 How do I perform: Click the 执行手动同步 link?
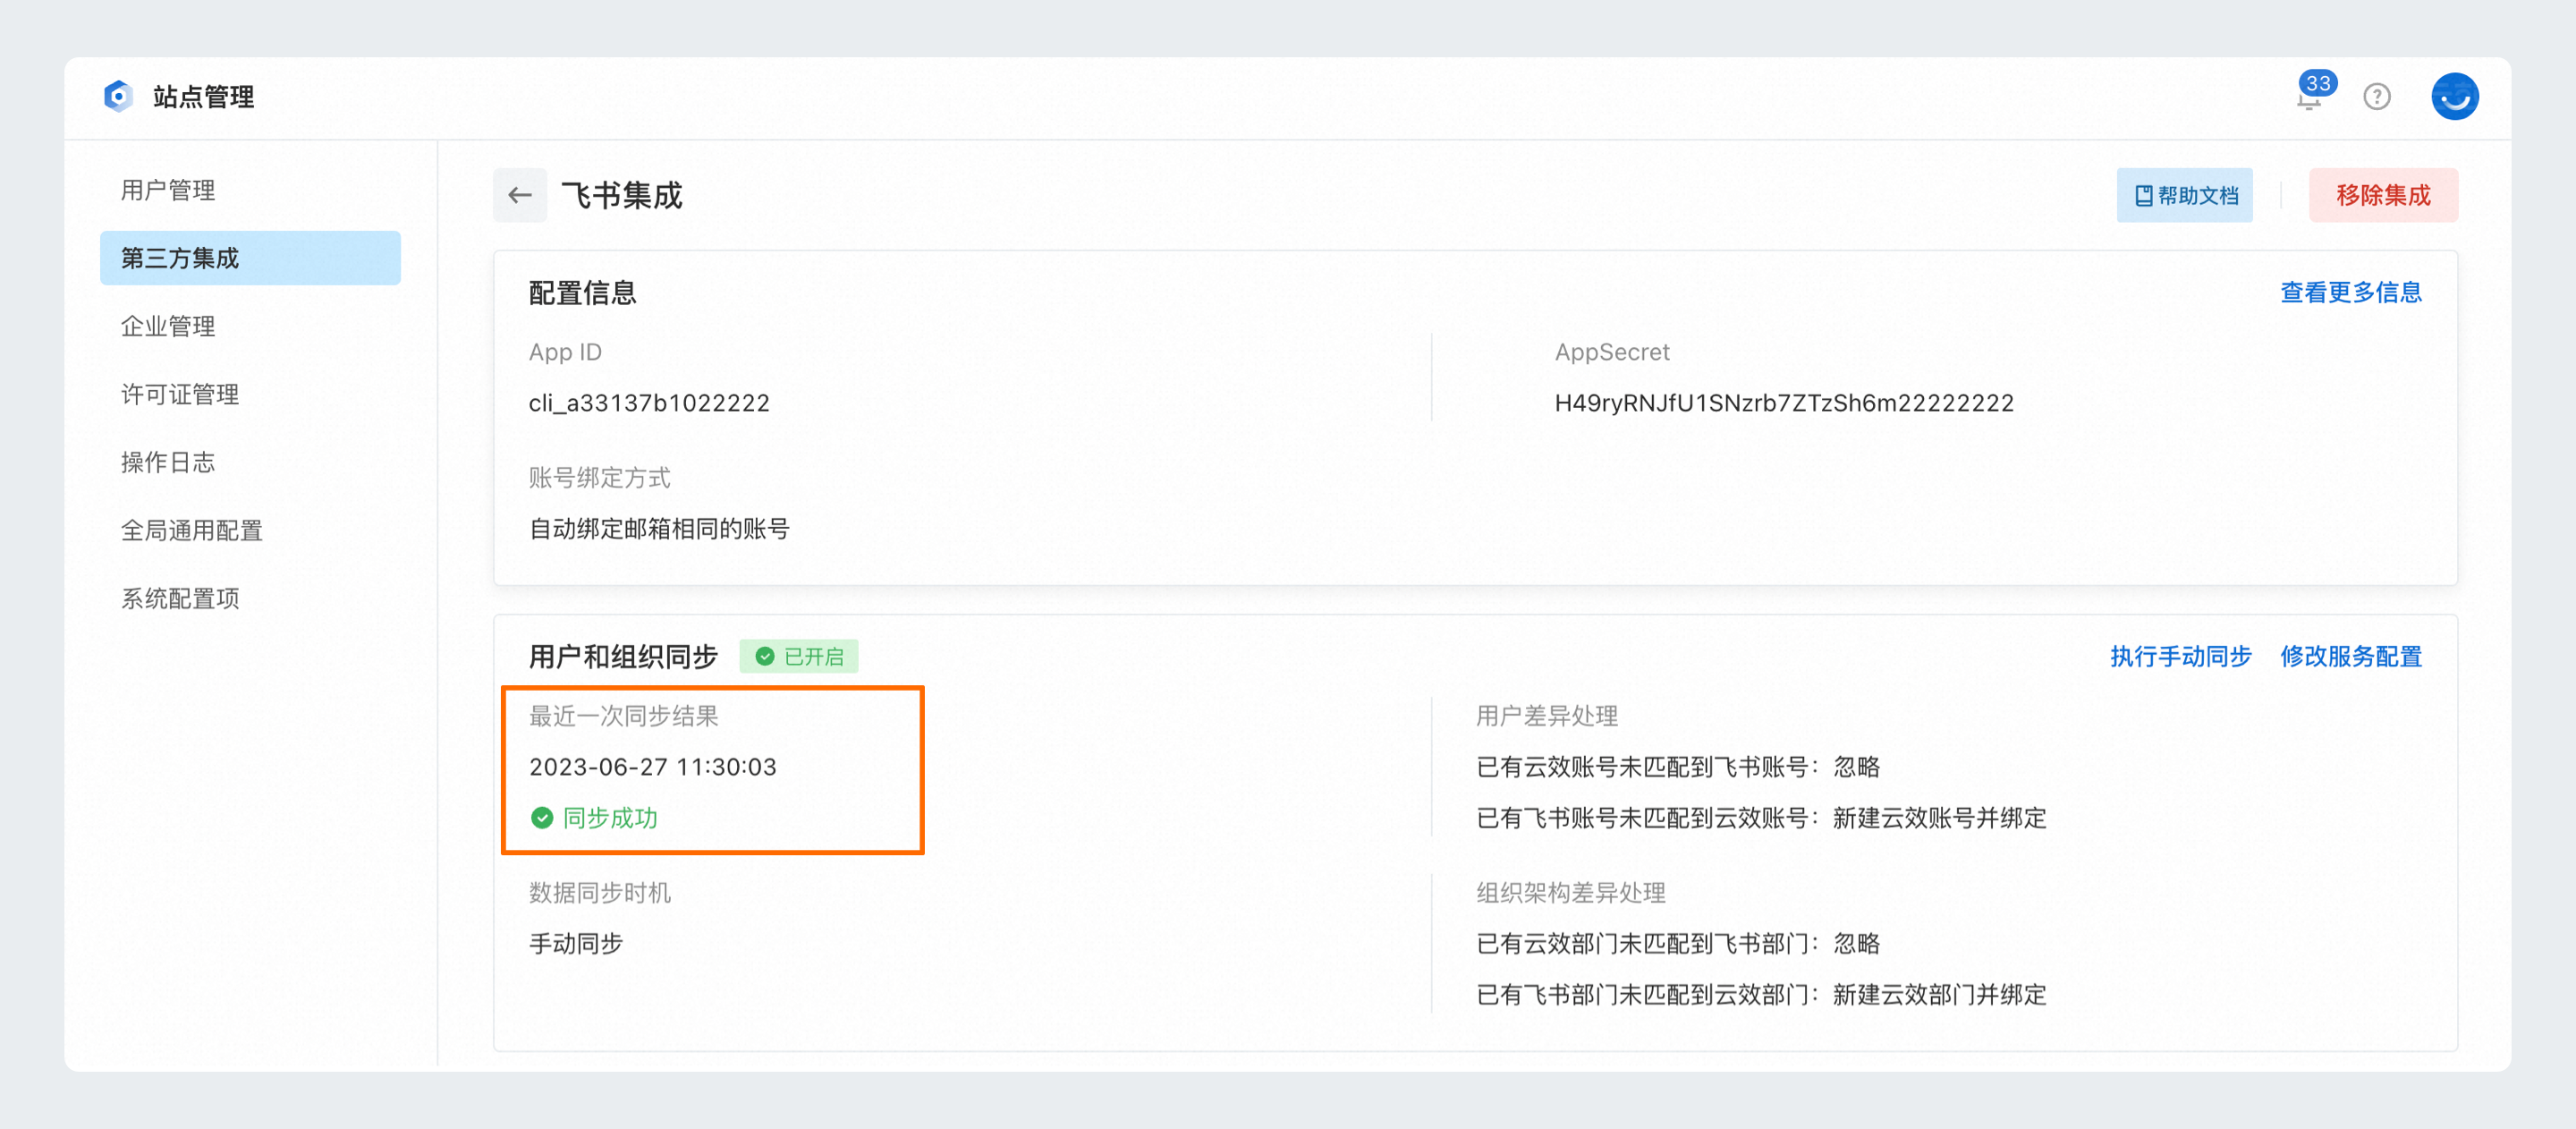point(2181,656)
